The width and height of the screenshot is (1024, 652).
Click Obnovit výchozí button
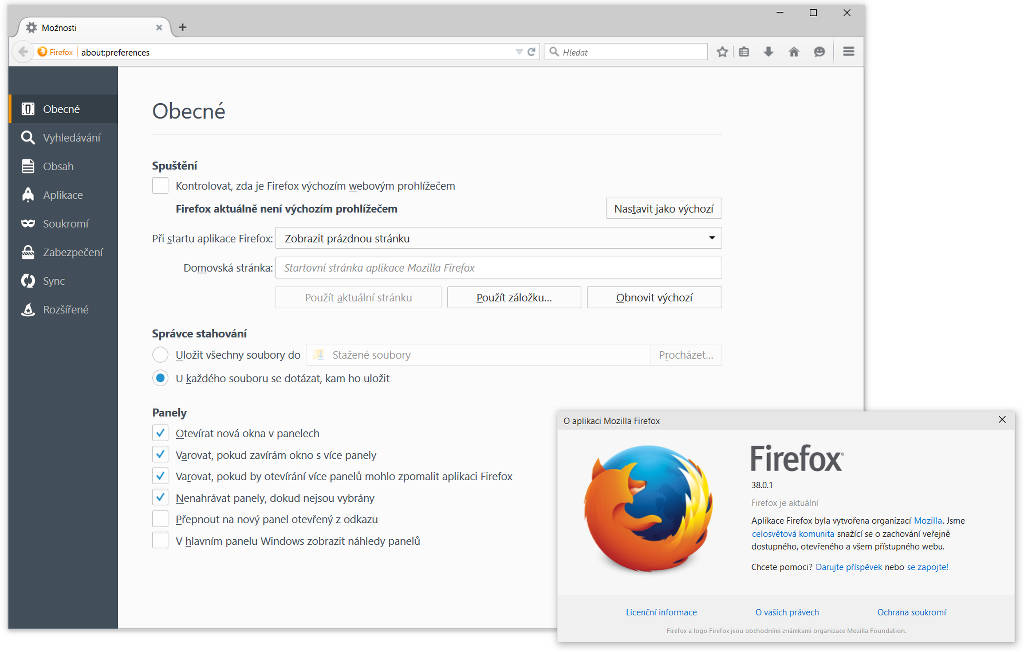click(x=654, y=297)
